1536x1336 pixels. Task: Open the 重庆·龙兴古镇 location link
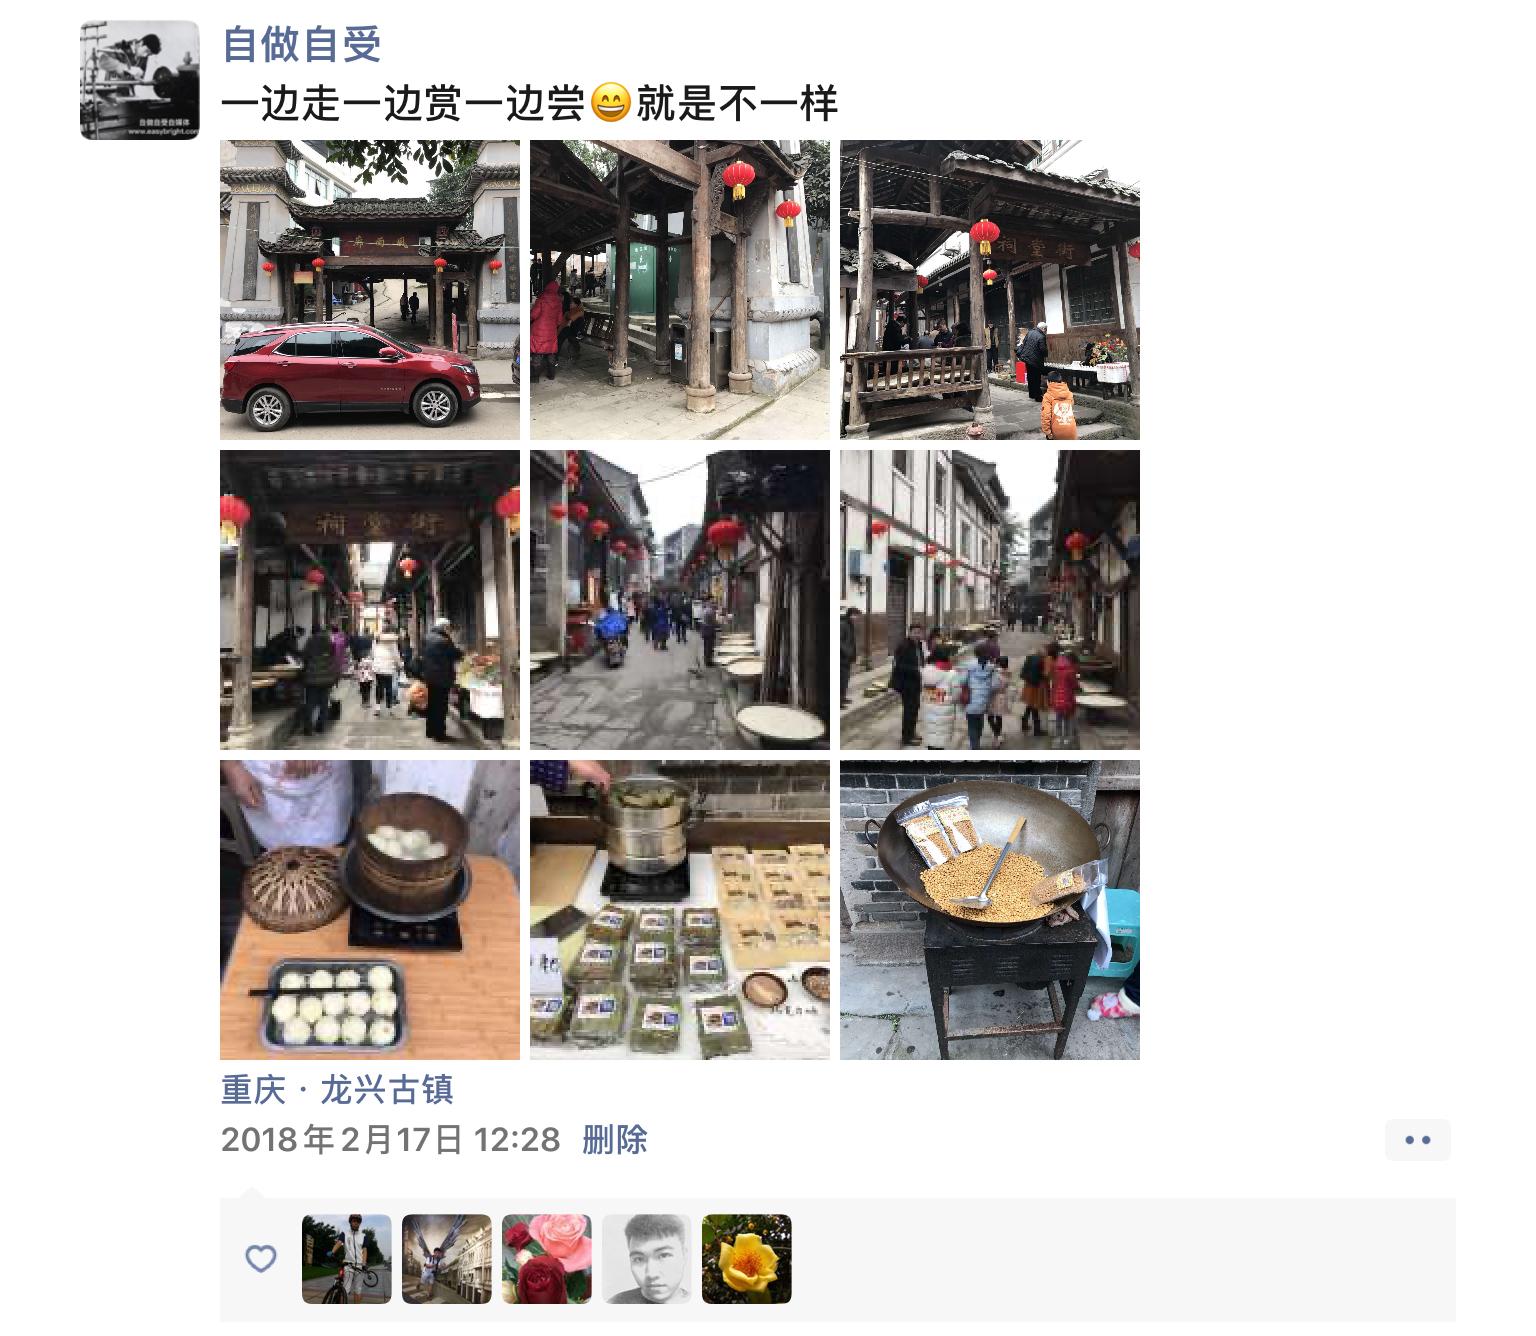[337, 1089]
